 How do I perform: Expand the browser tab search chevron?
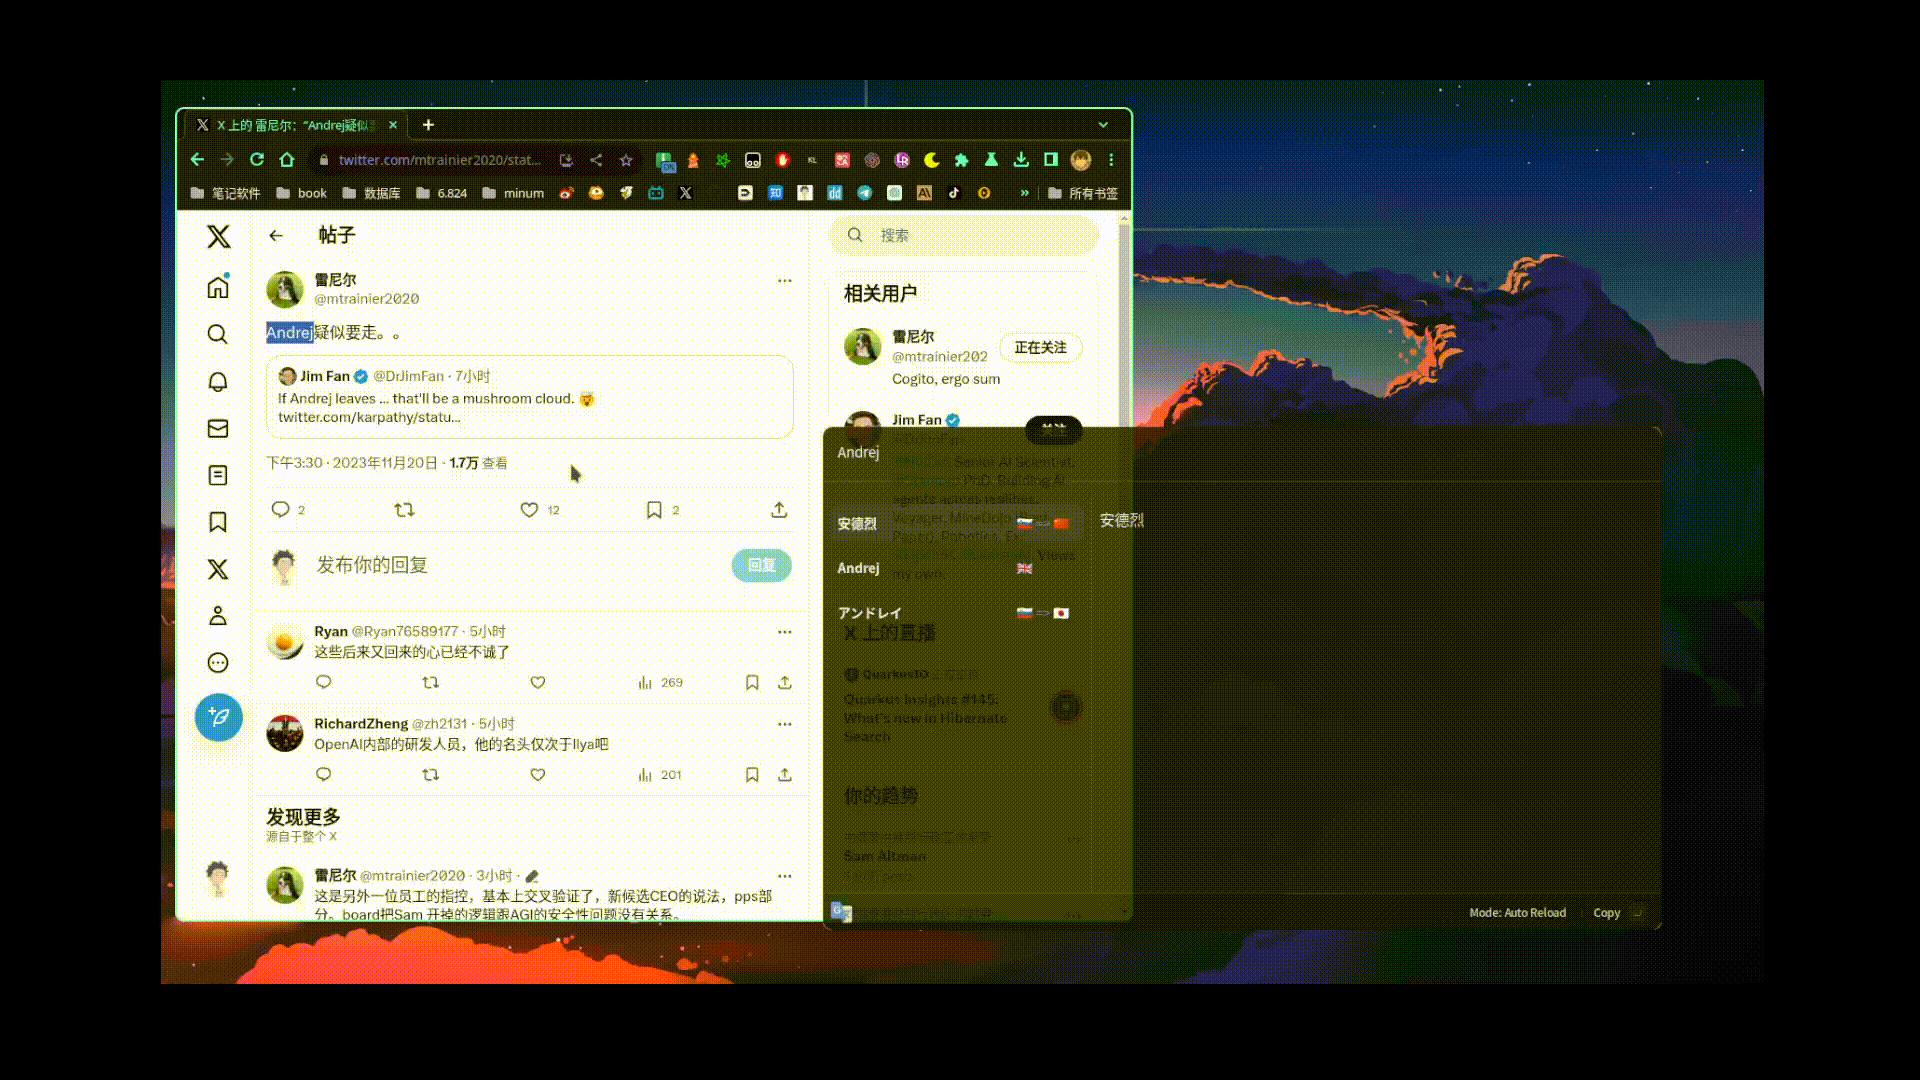(1103, 125)
